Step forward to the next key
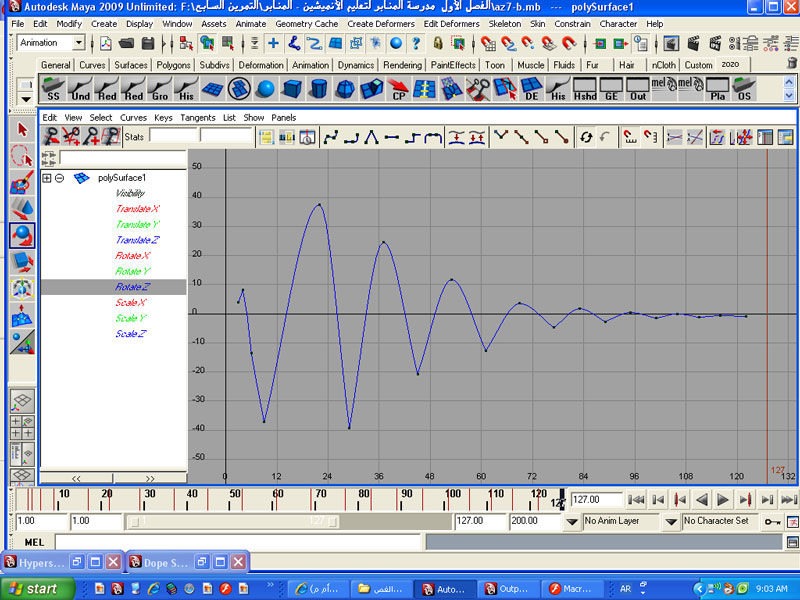This screenshot has height=600, width=800. coord(745,499)
